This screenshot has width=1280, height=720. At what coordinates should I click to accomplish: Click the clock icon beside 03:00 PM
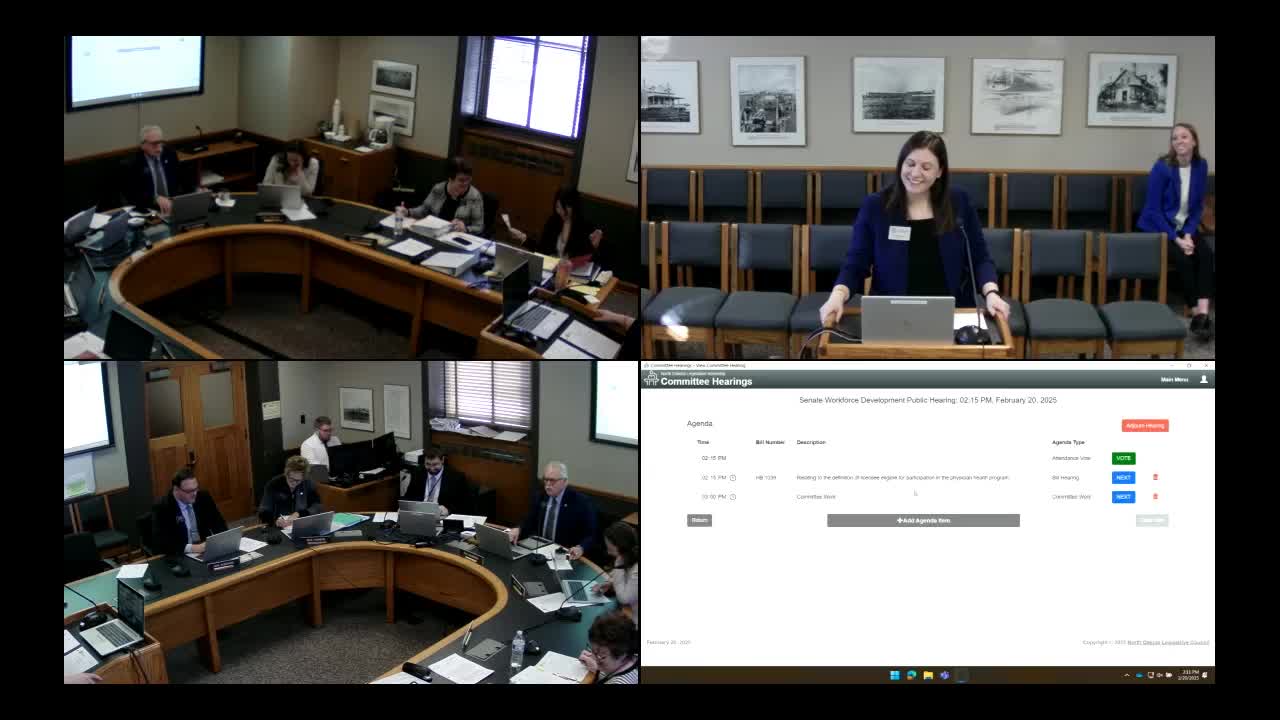[733, 497]
